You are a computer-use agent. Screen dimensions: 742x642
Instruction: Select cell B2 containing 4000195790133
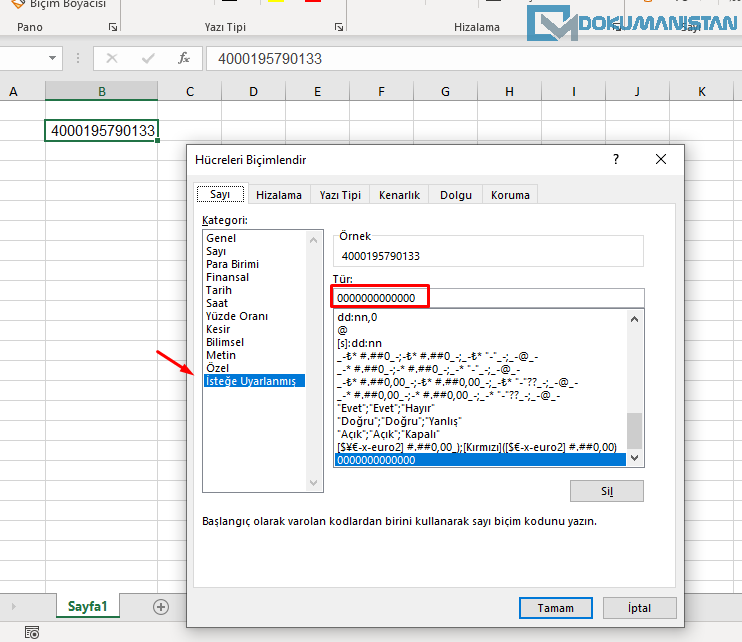(102, 131)
